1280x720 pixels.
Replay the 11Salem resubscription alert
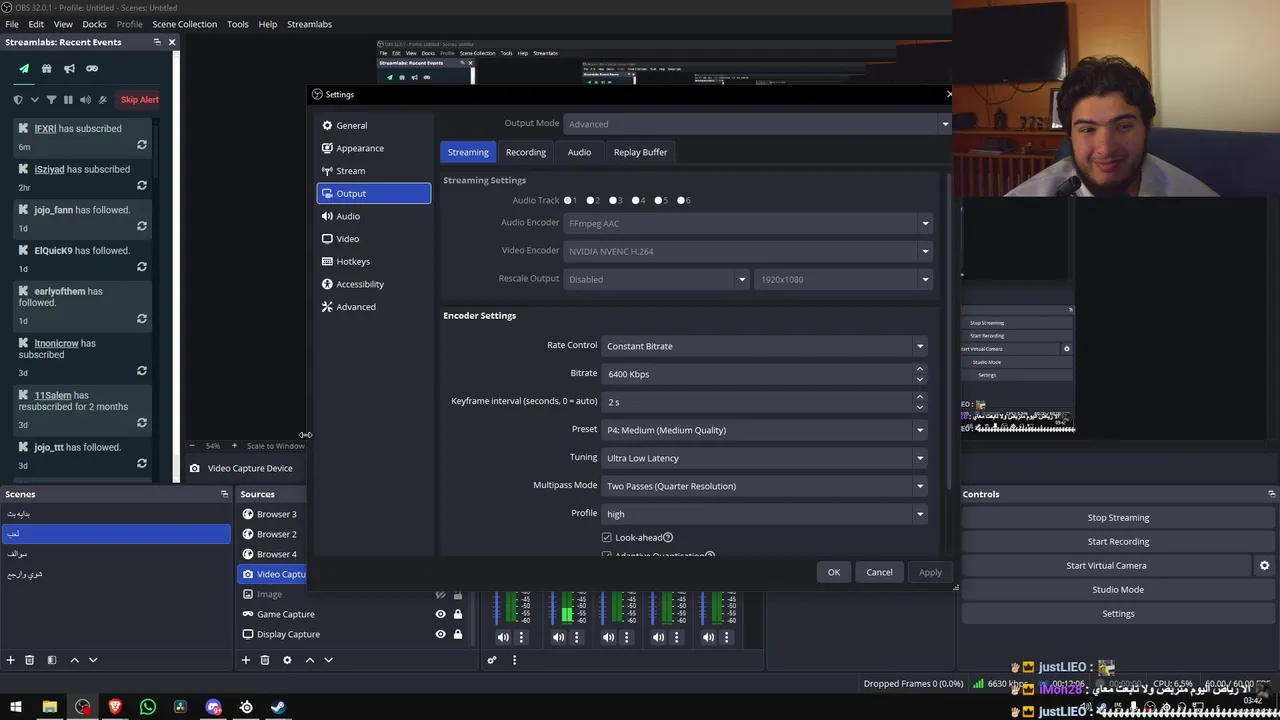pyautogui.click(x=142, y=423)
